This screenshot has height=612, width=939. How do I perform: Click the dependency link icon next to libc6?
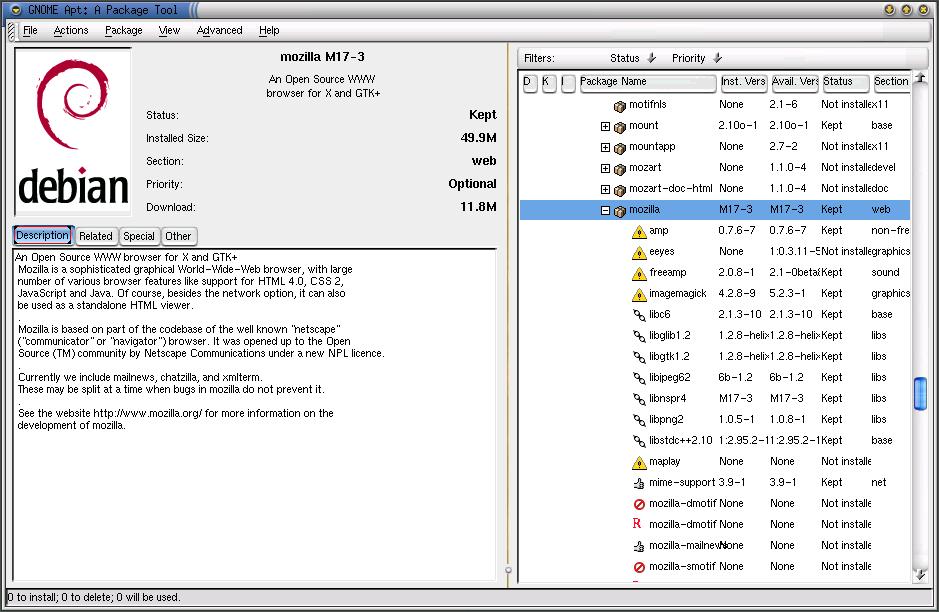(x=639, y=314)
